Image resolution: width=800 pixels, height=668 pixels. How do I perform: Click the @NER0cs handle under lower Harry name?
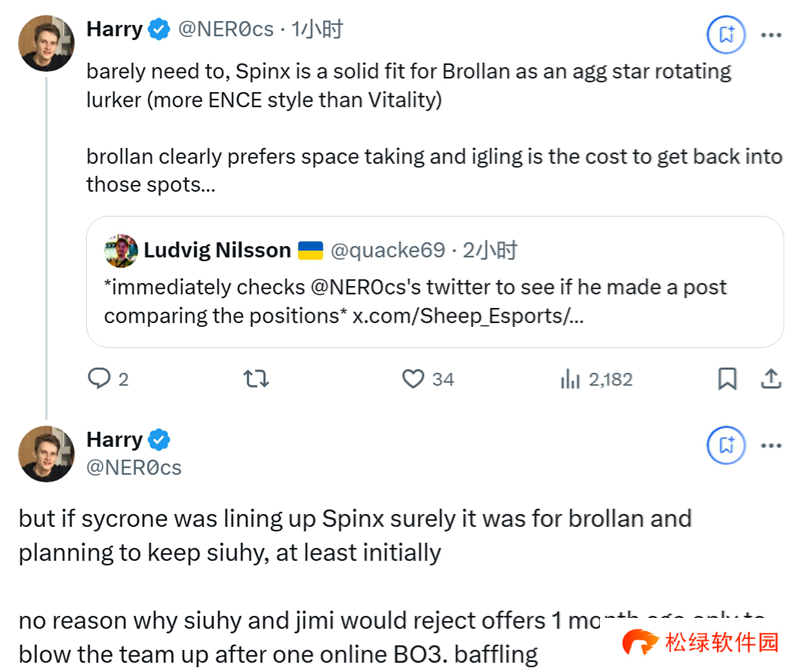click(134, 467)
